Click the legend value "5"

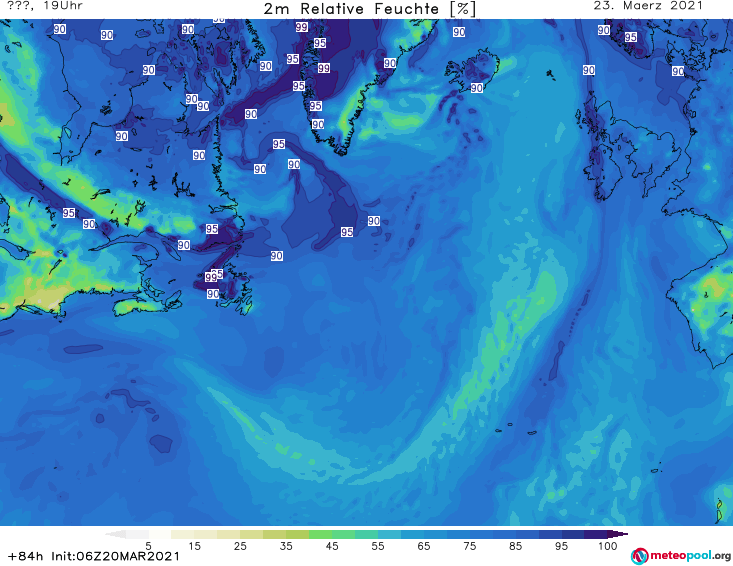click(148, 546)
